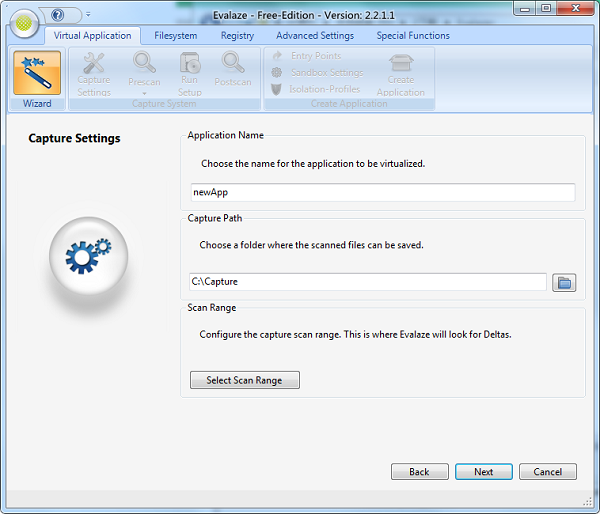Open the Advanced Settings tab
The height and width of the screenshot is (514, 600).
pos(315,36)
